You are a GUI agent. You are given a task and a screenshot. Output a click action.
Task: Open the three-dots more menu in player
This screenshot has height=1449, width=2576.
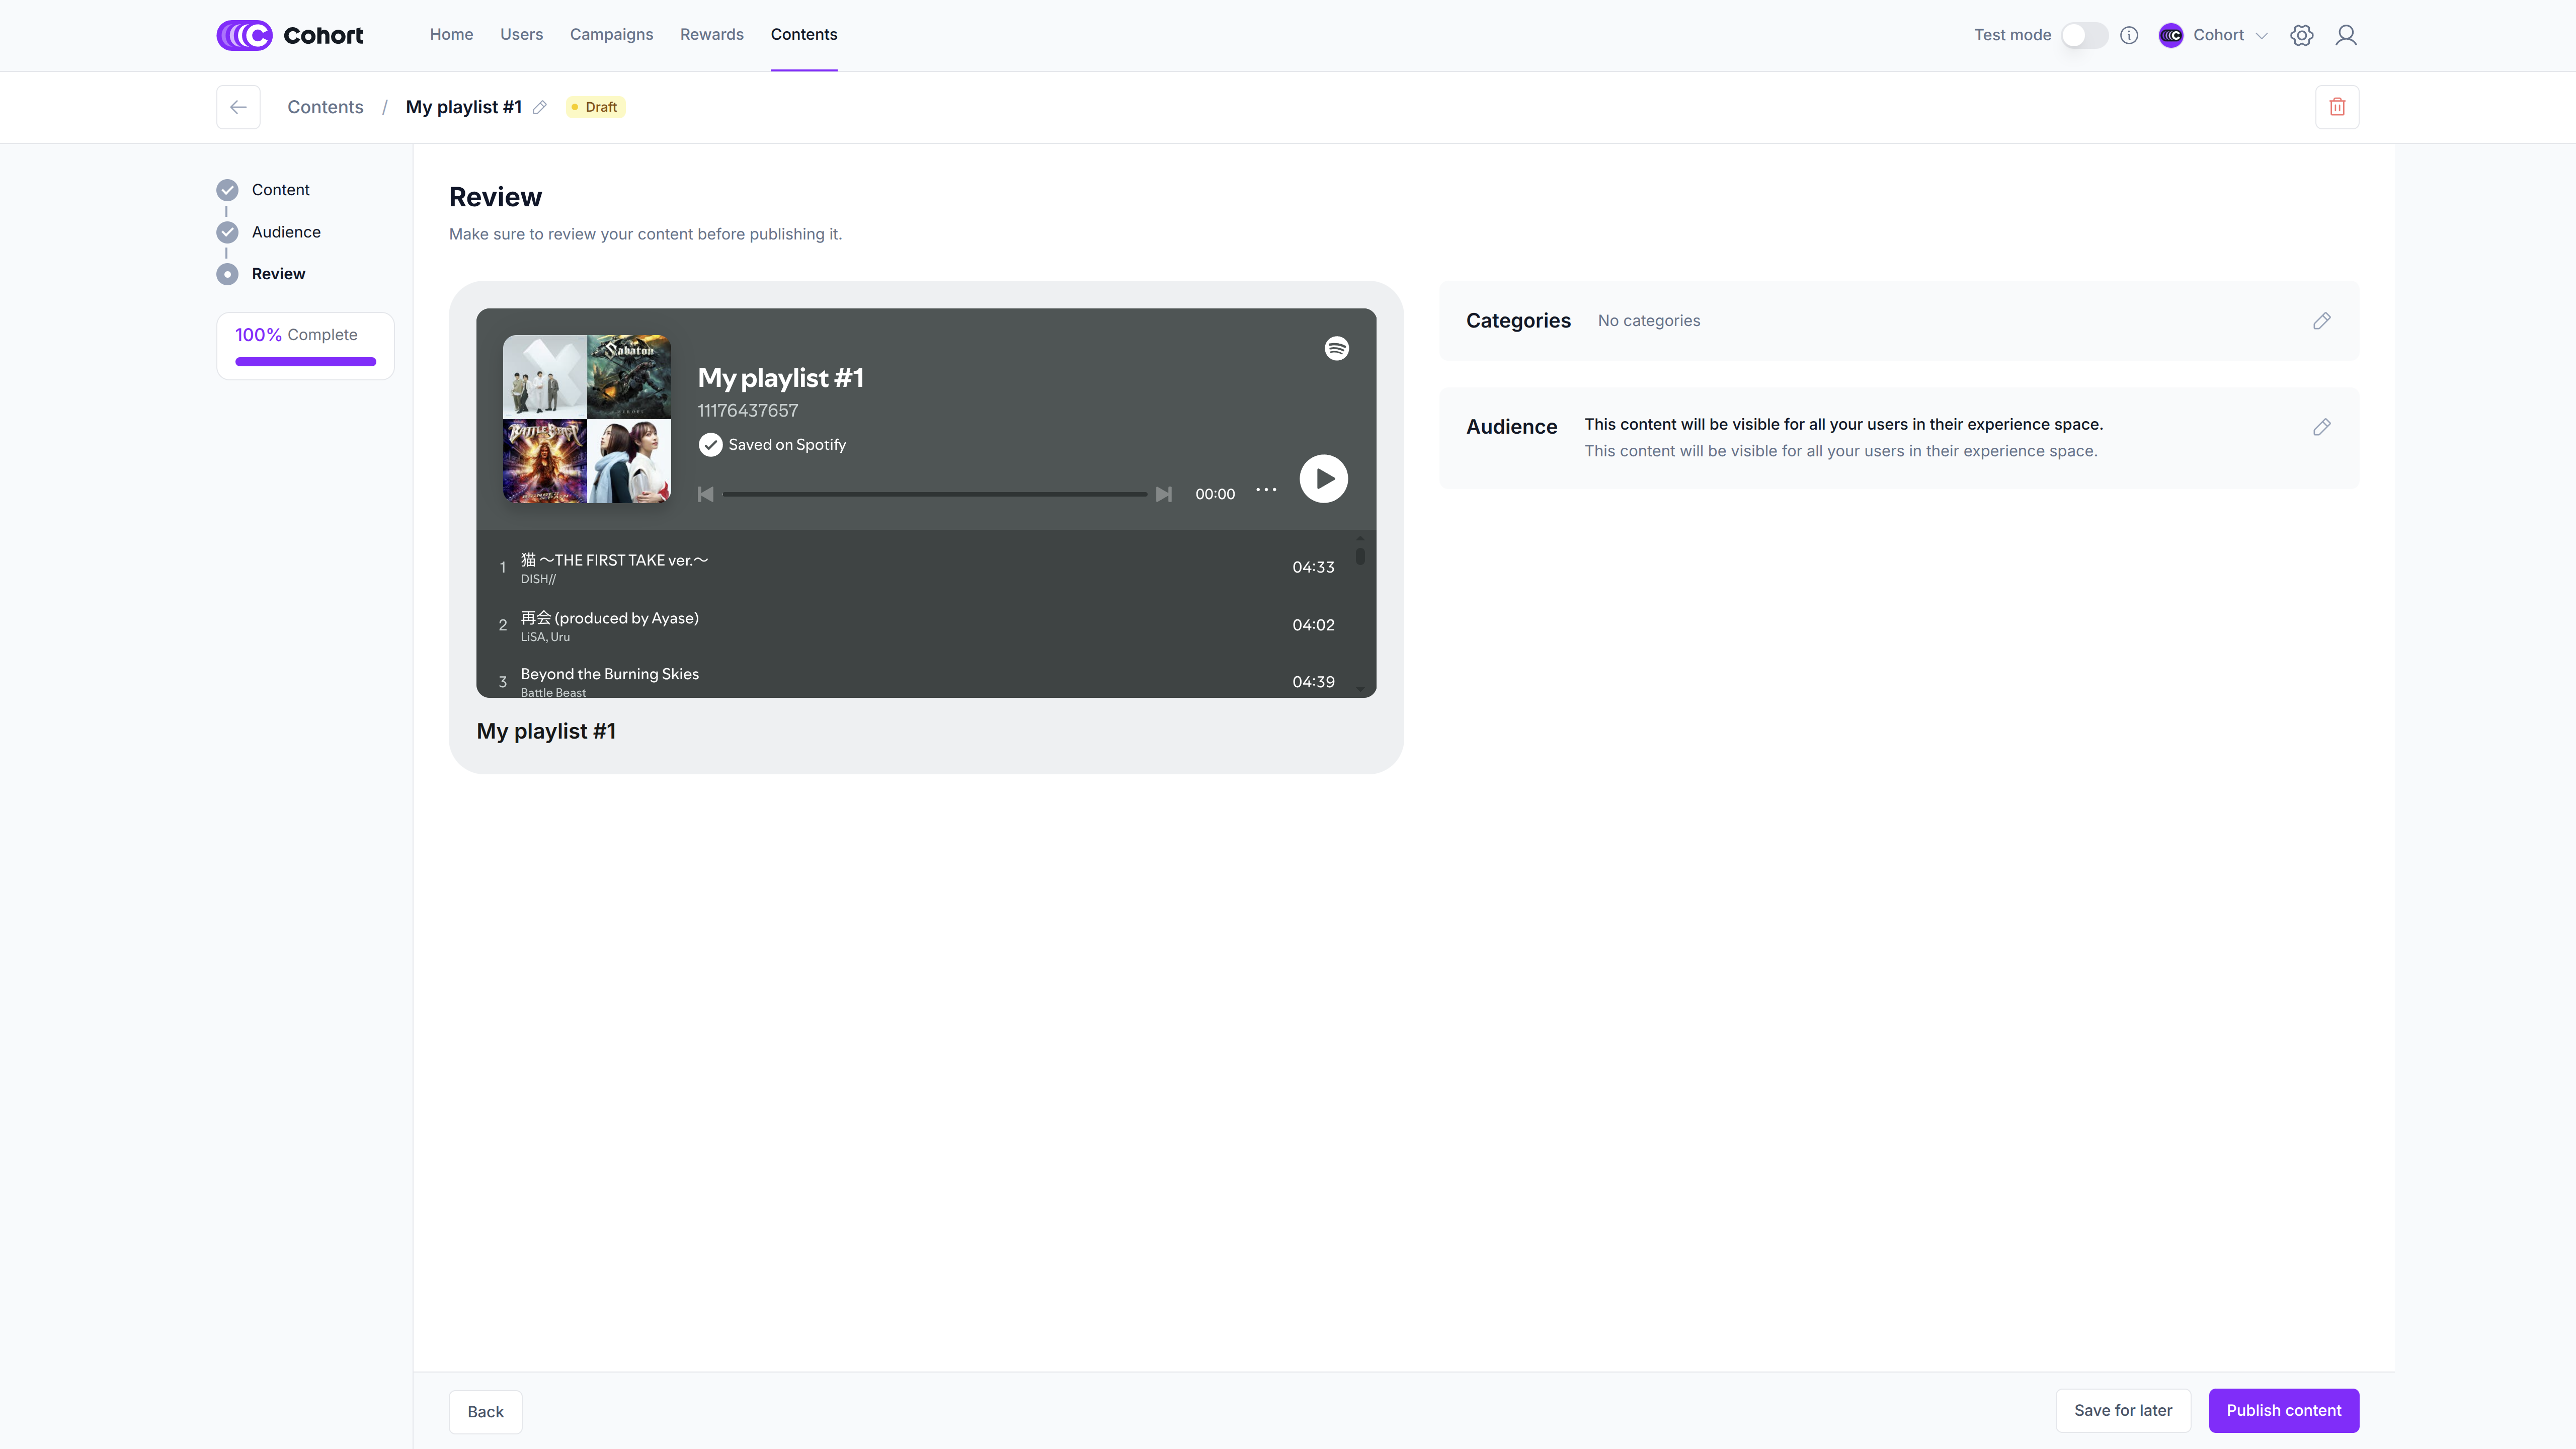pyautogui.click(x=1266, y=490)
